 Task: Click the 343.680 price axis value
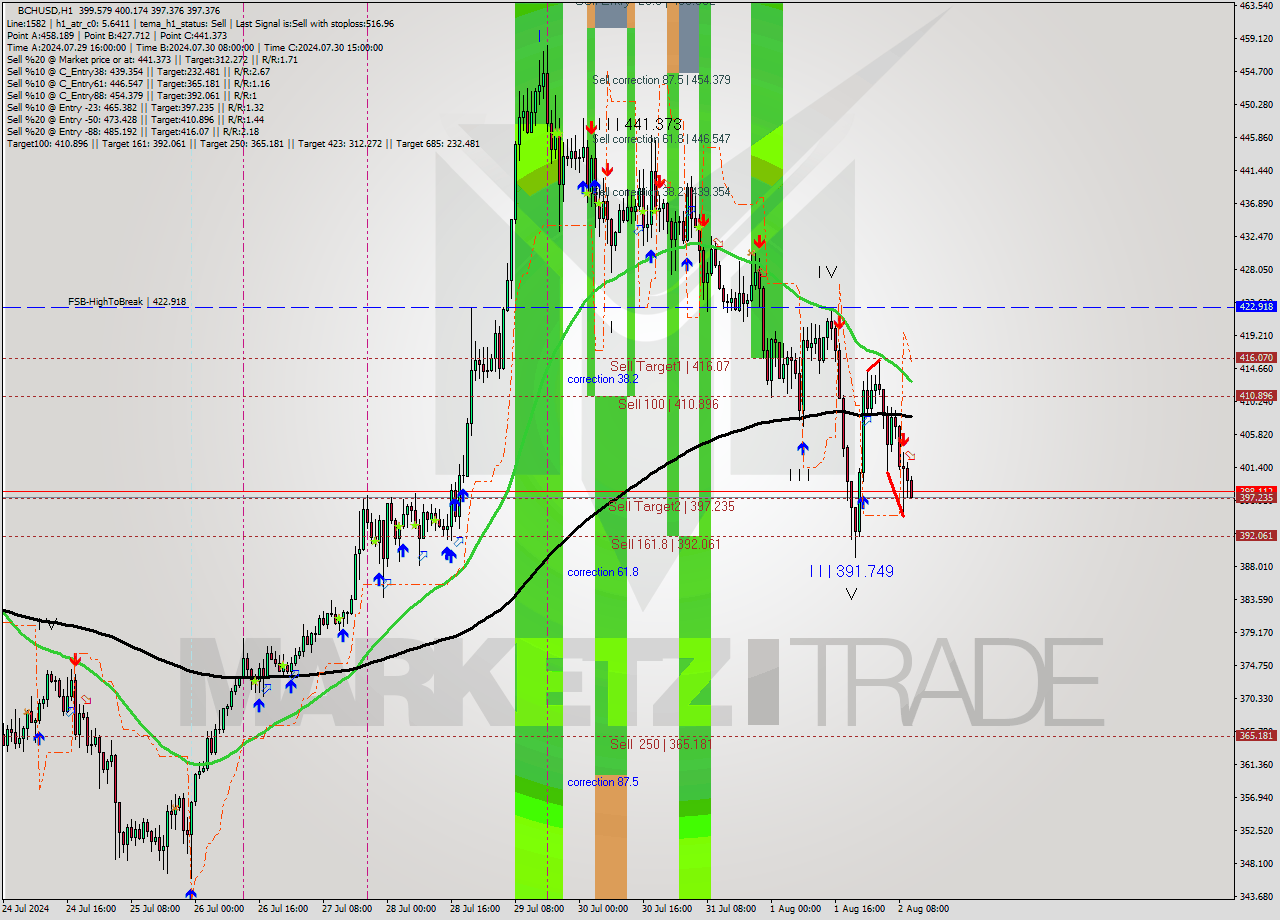1255,896
